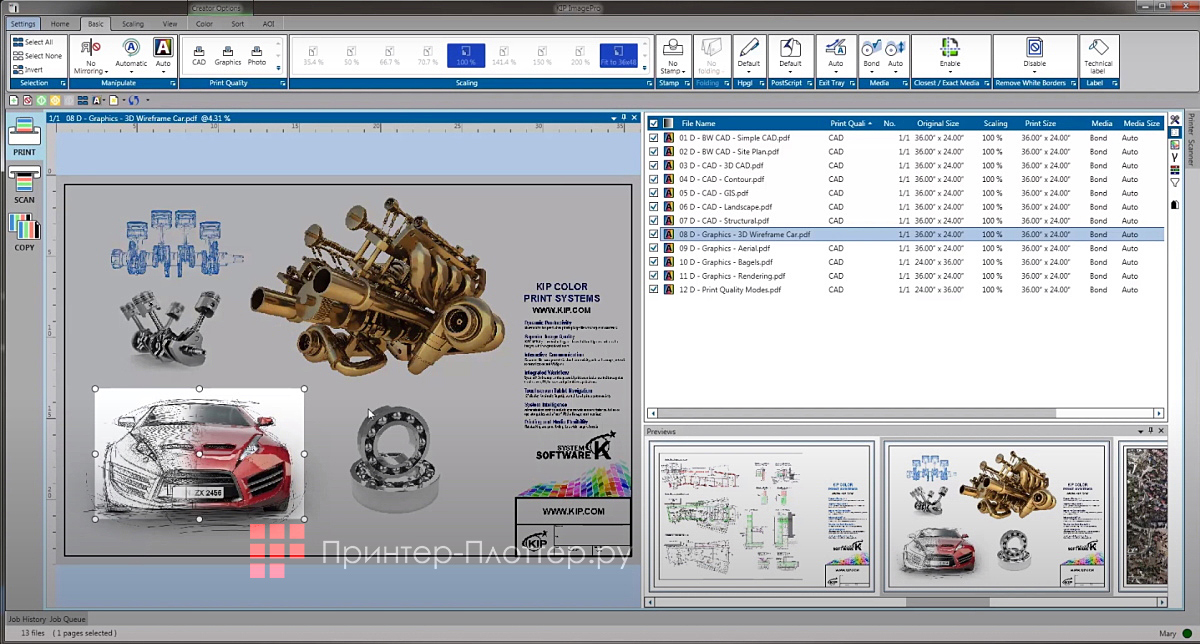The image size is (1200, 644).
Task: Select the 100 % scaling preset
Action: coord(466,55)
